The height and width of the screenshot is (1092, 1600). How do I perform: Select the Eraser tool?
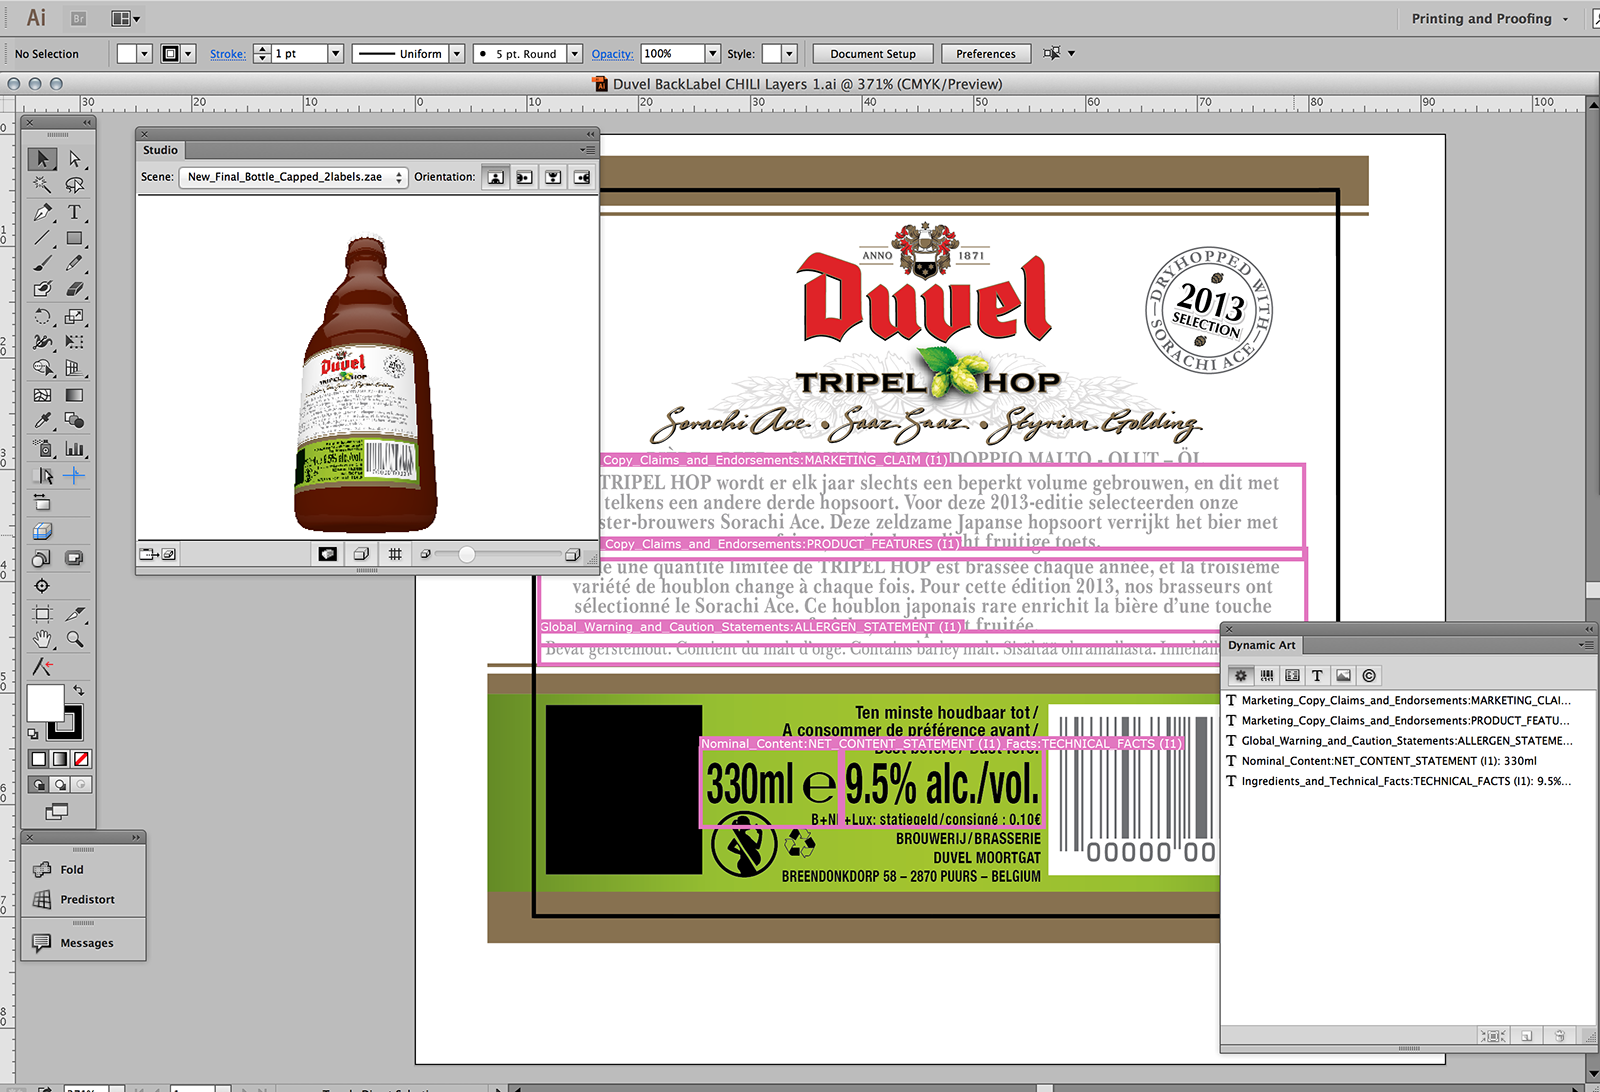point(75,289)
